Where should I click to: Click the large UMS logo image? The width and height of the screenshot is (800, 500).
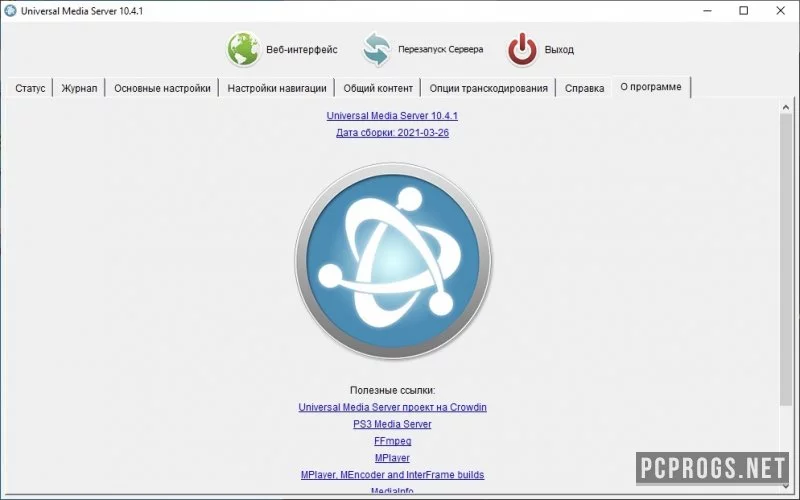(392, 261)
